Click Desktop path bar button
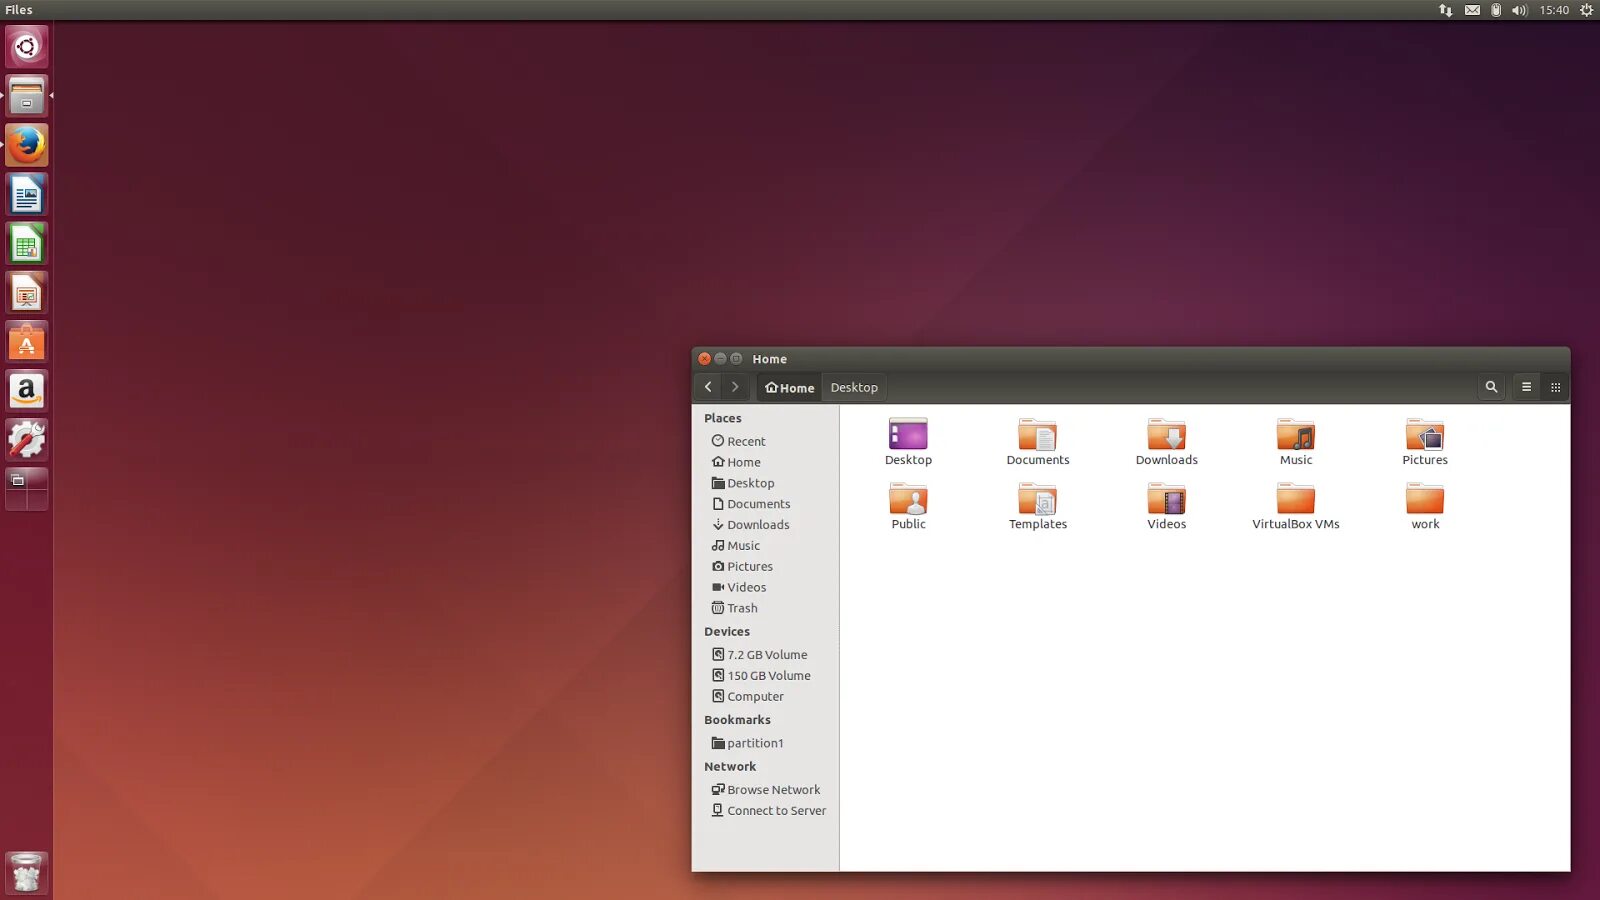Viewport: 1600px width, 900px height. [x=854, y=388]
